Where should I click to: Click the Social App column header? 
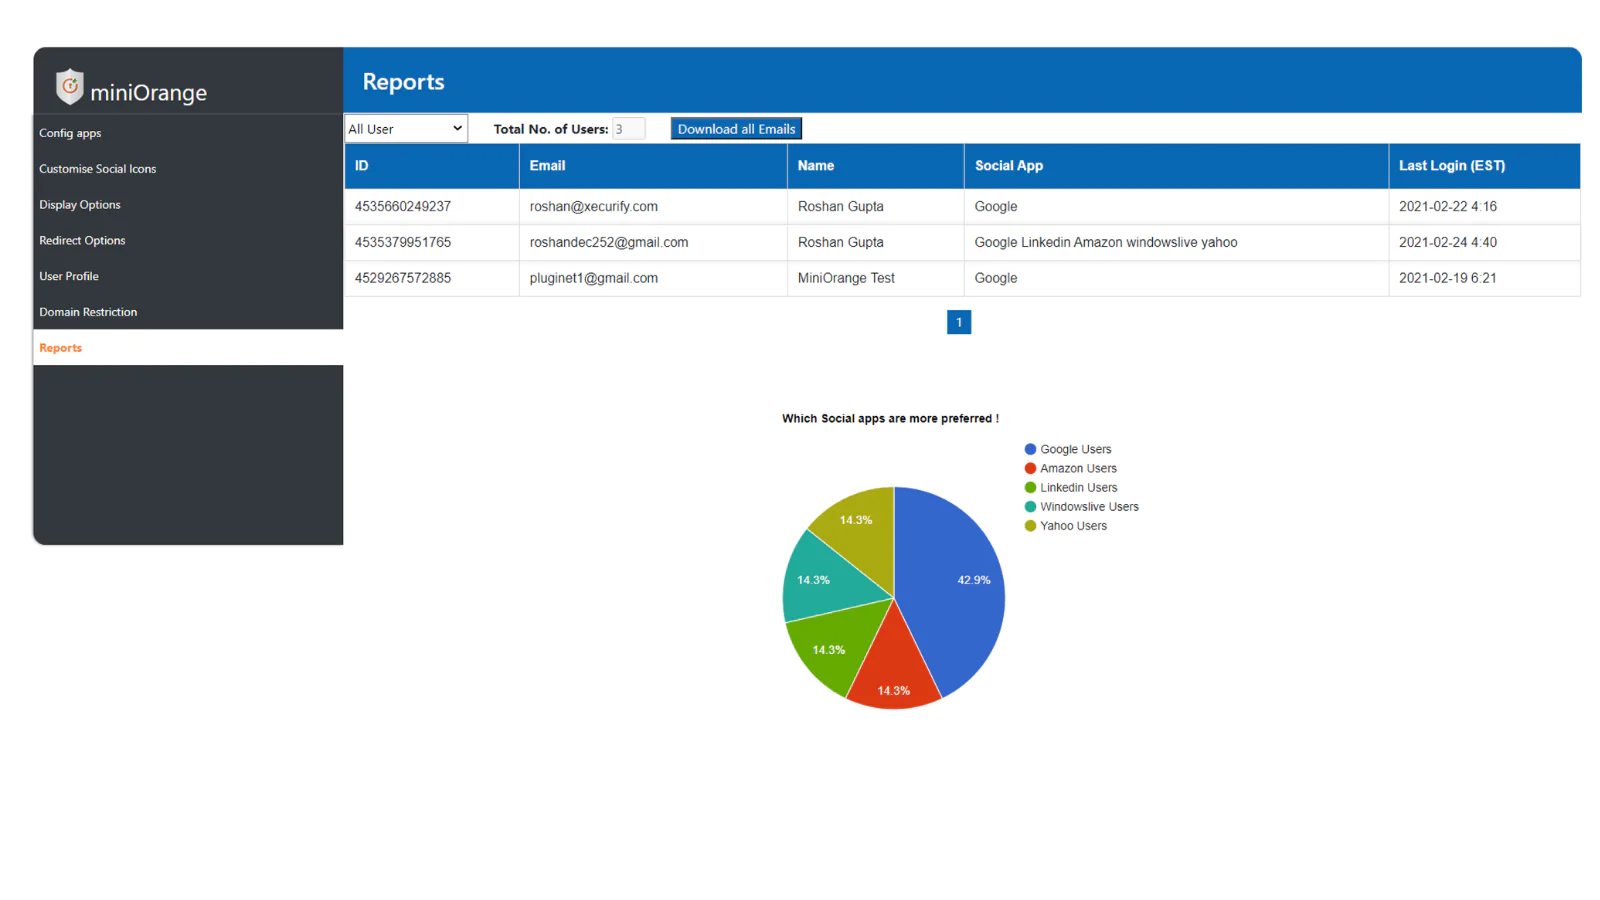[x=1176, y=166]
